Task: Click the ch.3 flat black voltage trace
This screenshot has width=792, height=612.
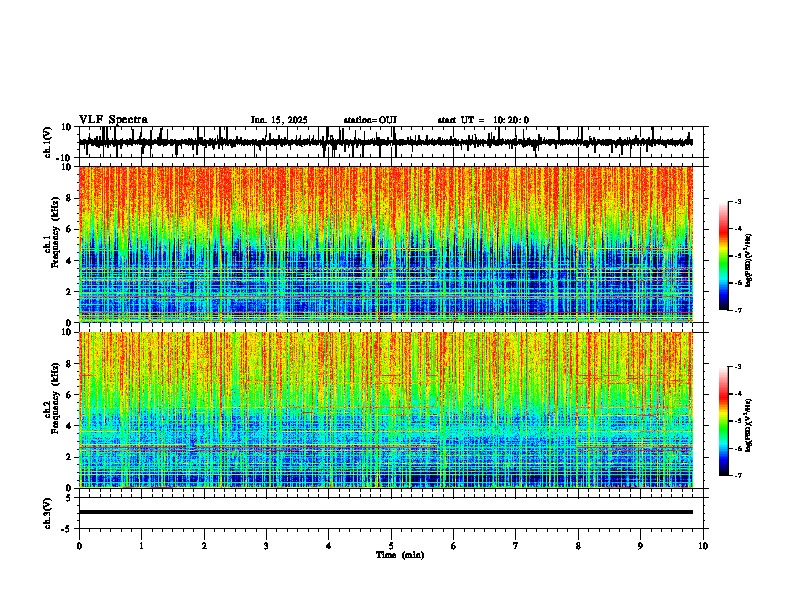Action: [386, 512]
